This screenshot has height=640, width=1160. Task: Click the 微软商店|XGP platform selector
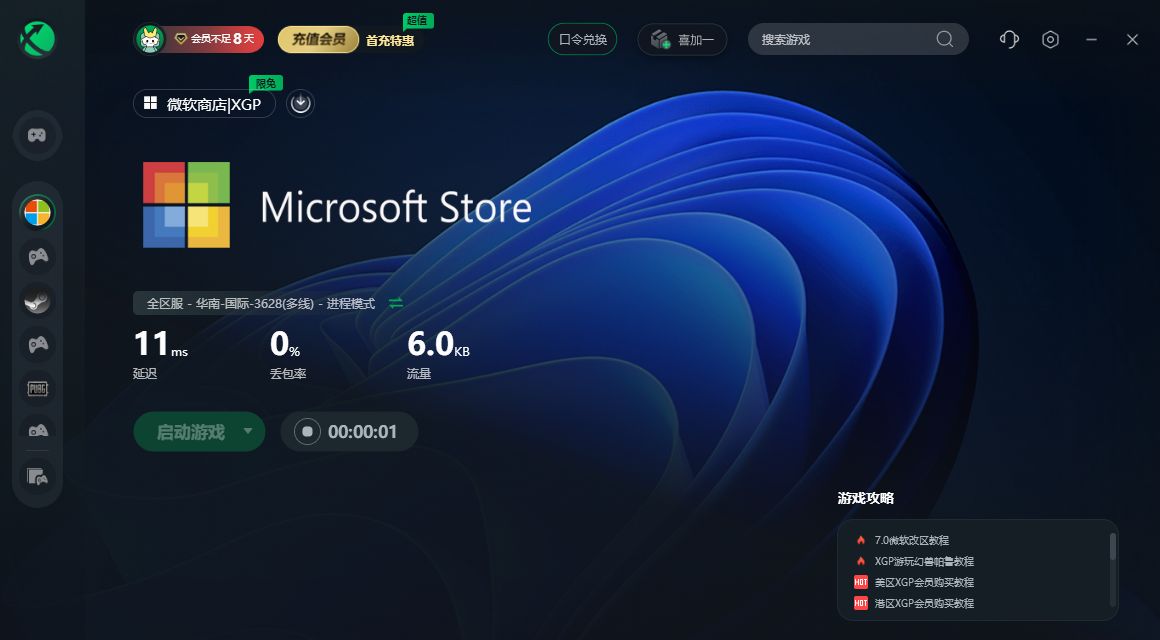204,104
